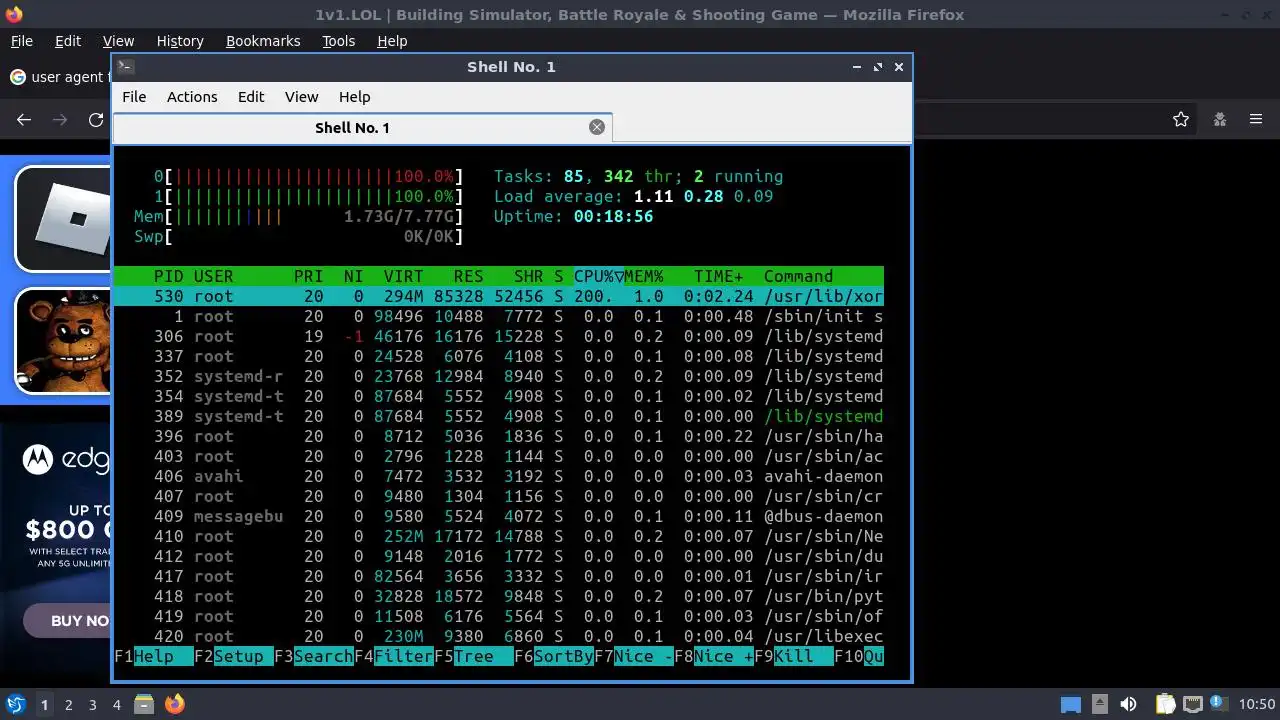Minimize the Shell No. 1 window

[857, 66]
